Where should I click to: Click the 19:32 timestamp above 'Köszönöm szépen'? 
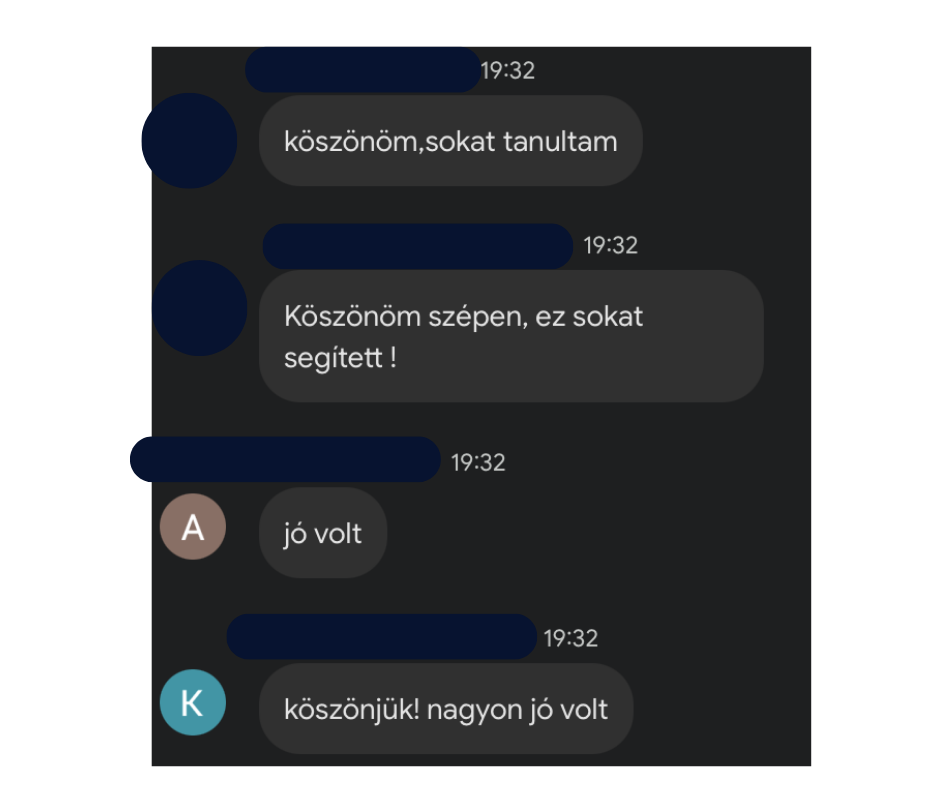tap(610, 245)
